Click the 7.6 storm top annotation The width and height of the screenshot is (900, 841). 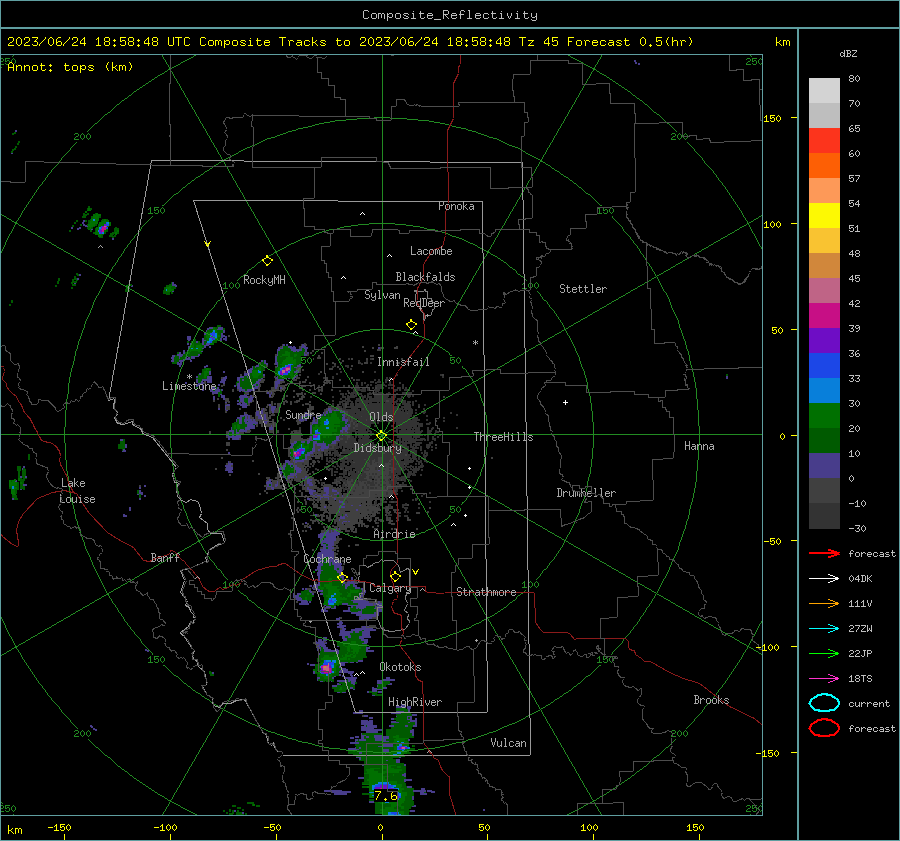click(386, 796)
